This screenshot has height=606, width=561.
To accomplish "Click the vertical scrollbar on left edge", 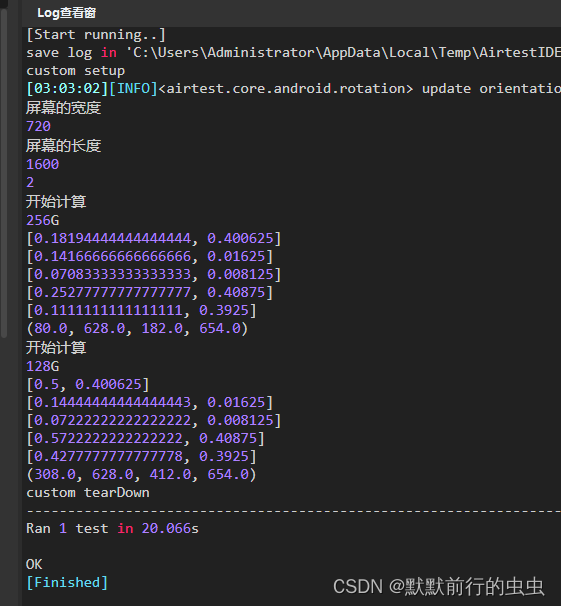I will click(4, 173).
